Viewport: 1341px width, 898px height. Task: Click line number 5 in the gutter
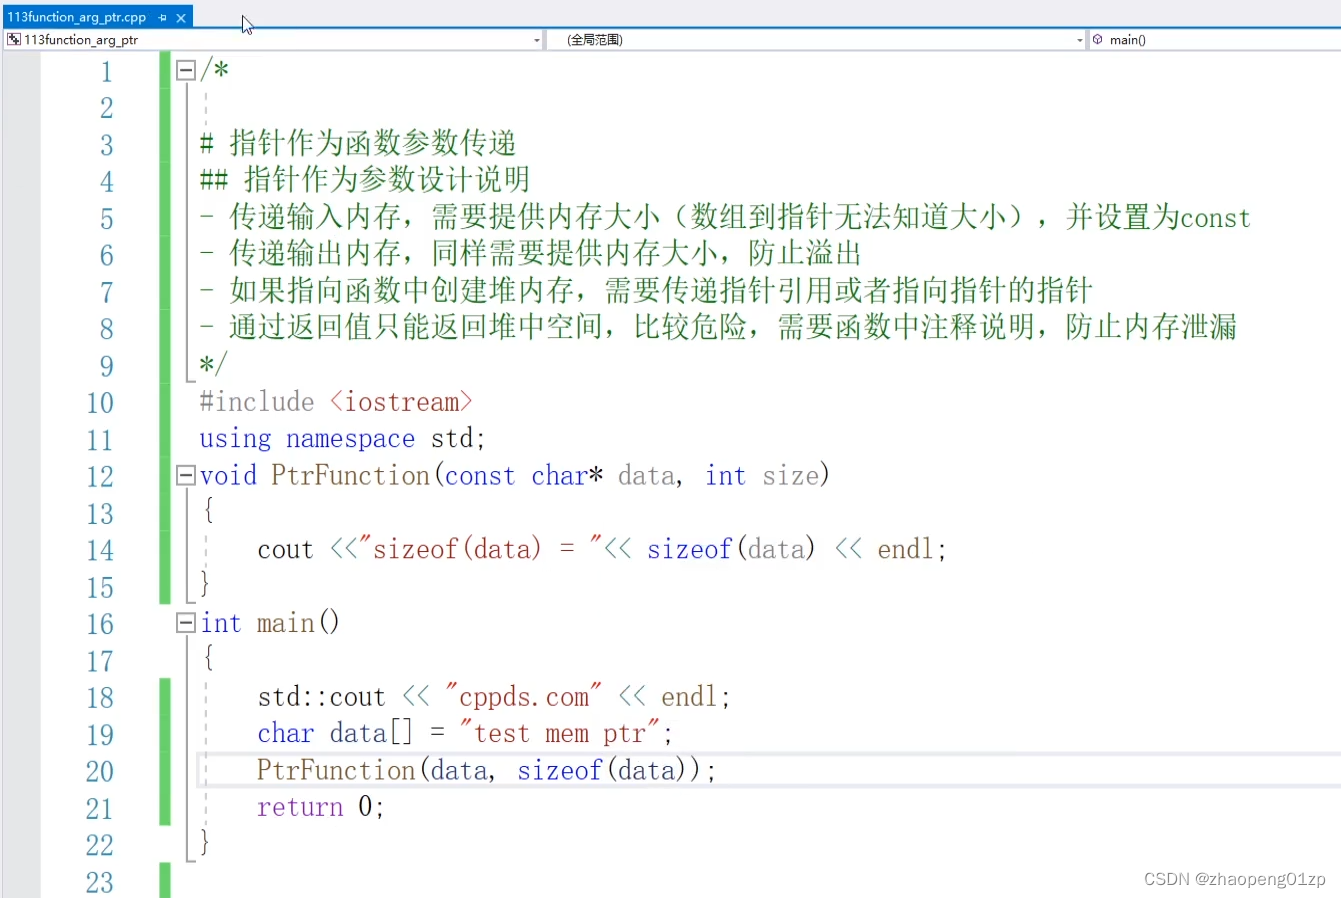coord(106,219)
